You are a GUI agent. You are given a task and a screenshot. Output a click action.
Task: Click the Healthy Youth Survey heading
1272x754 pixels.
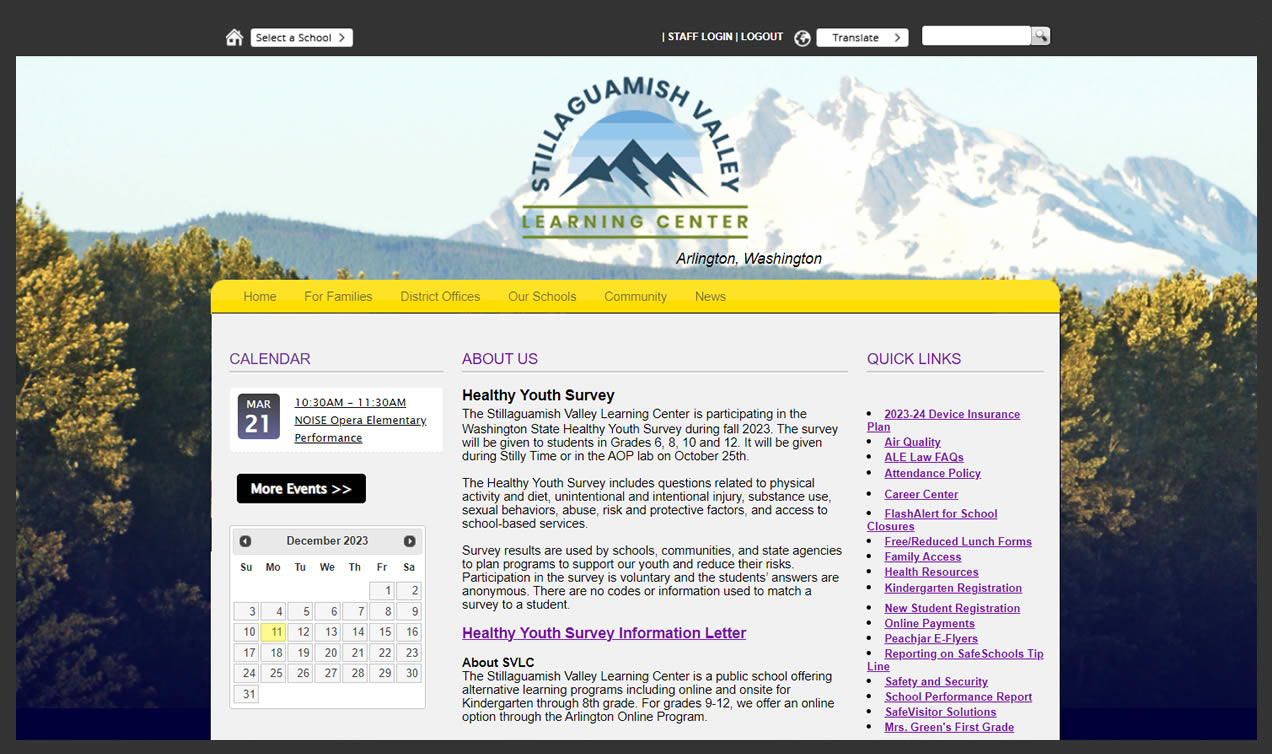coord(538,395)
